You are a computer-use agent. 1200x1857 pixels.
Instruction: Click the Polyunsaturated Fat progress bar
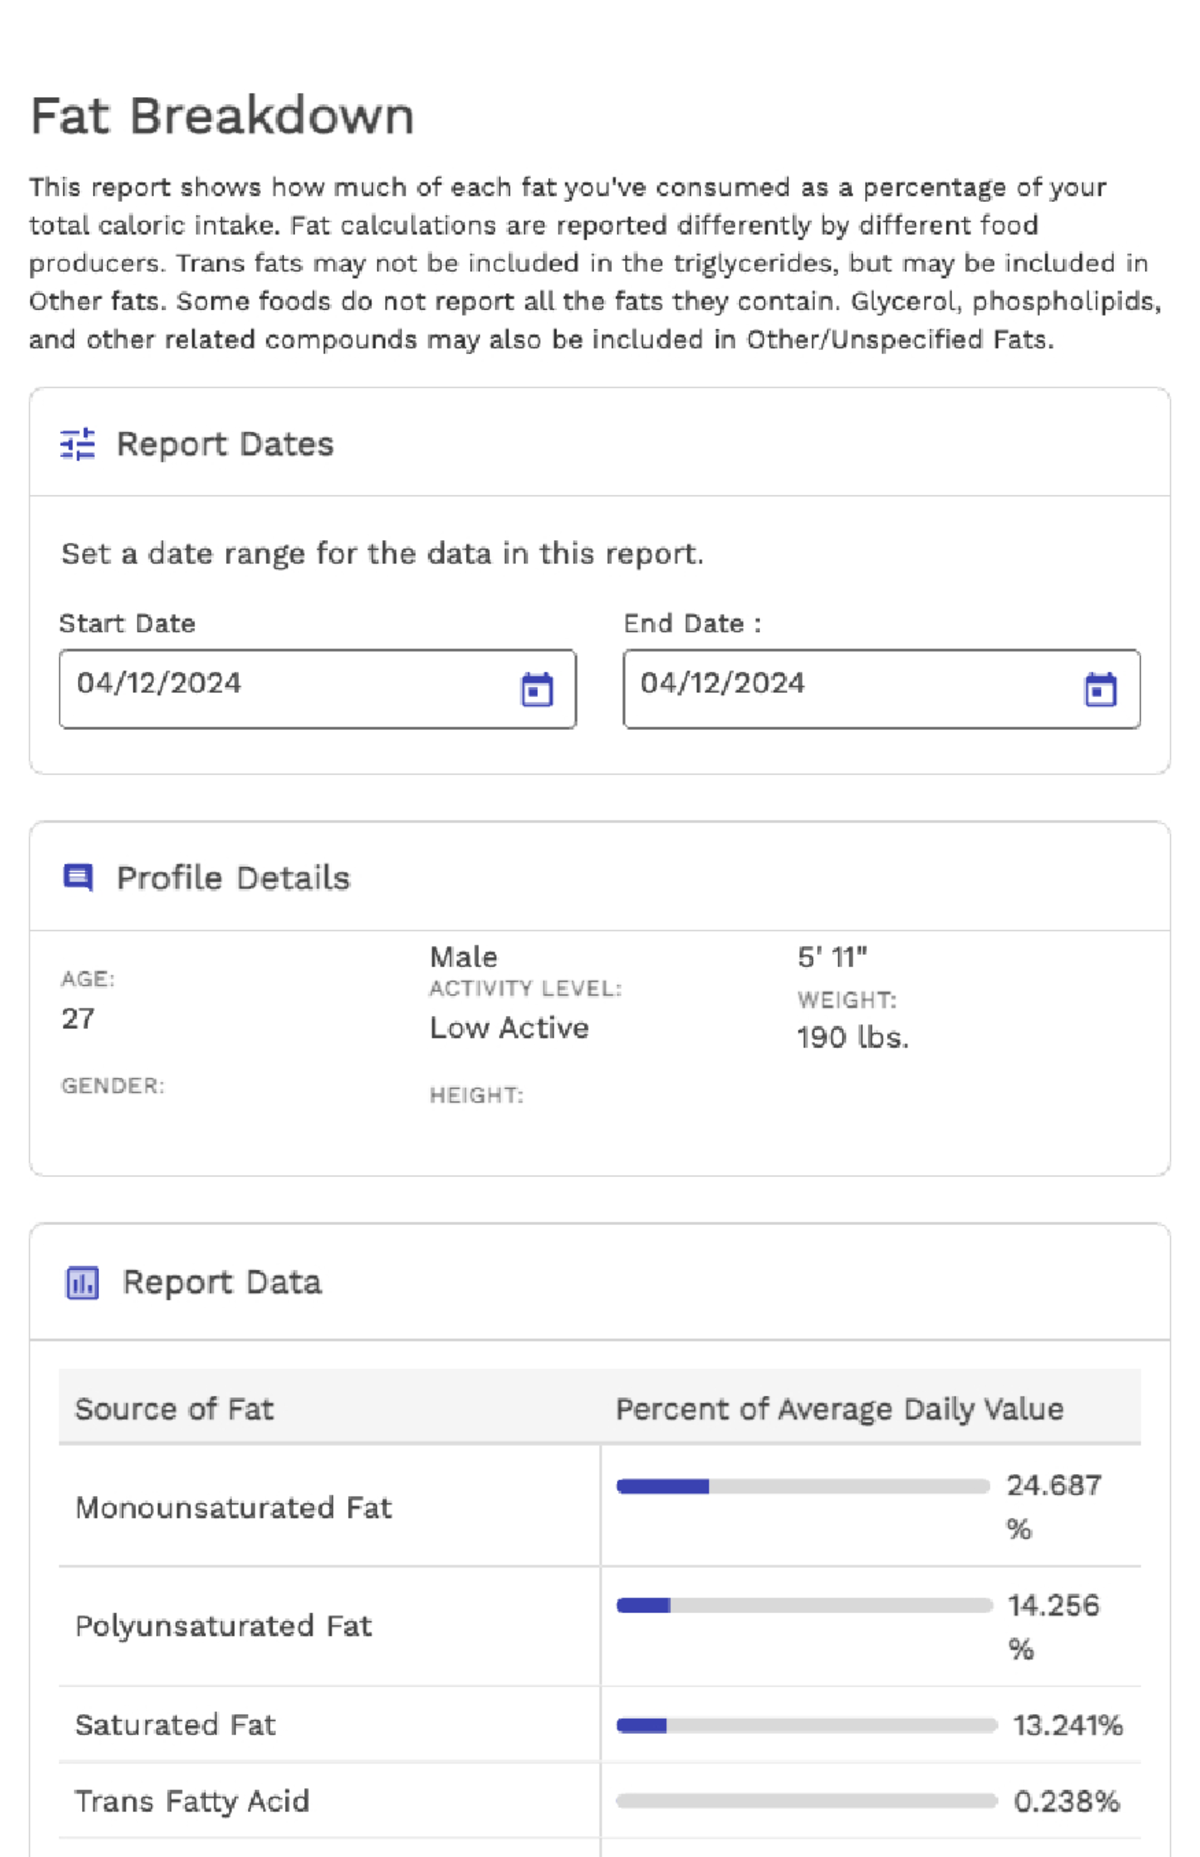(x=803, y=1606)
